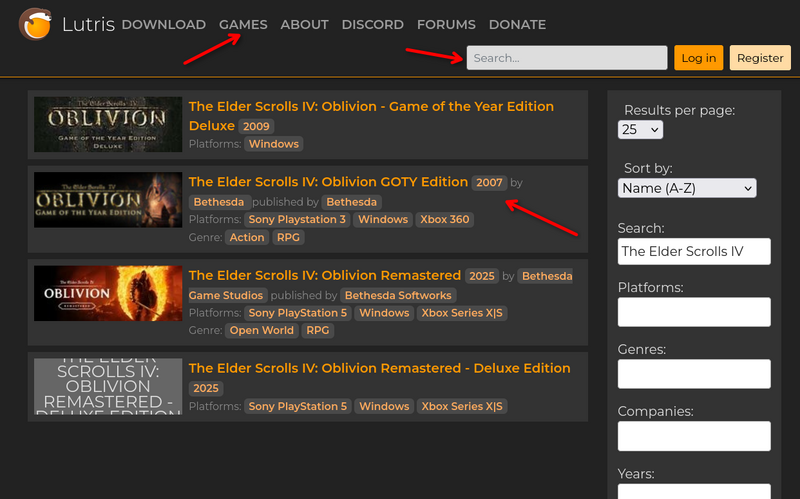Click the Action genre tag
Image resolution: width=800 pixels, height=499 pixels.
(x=247, y=237)
